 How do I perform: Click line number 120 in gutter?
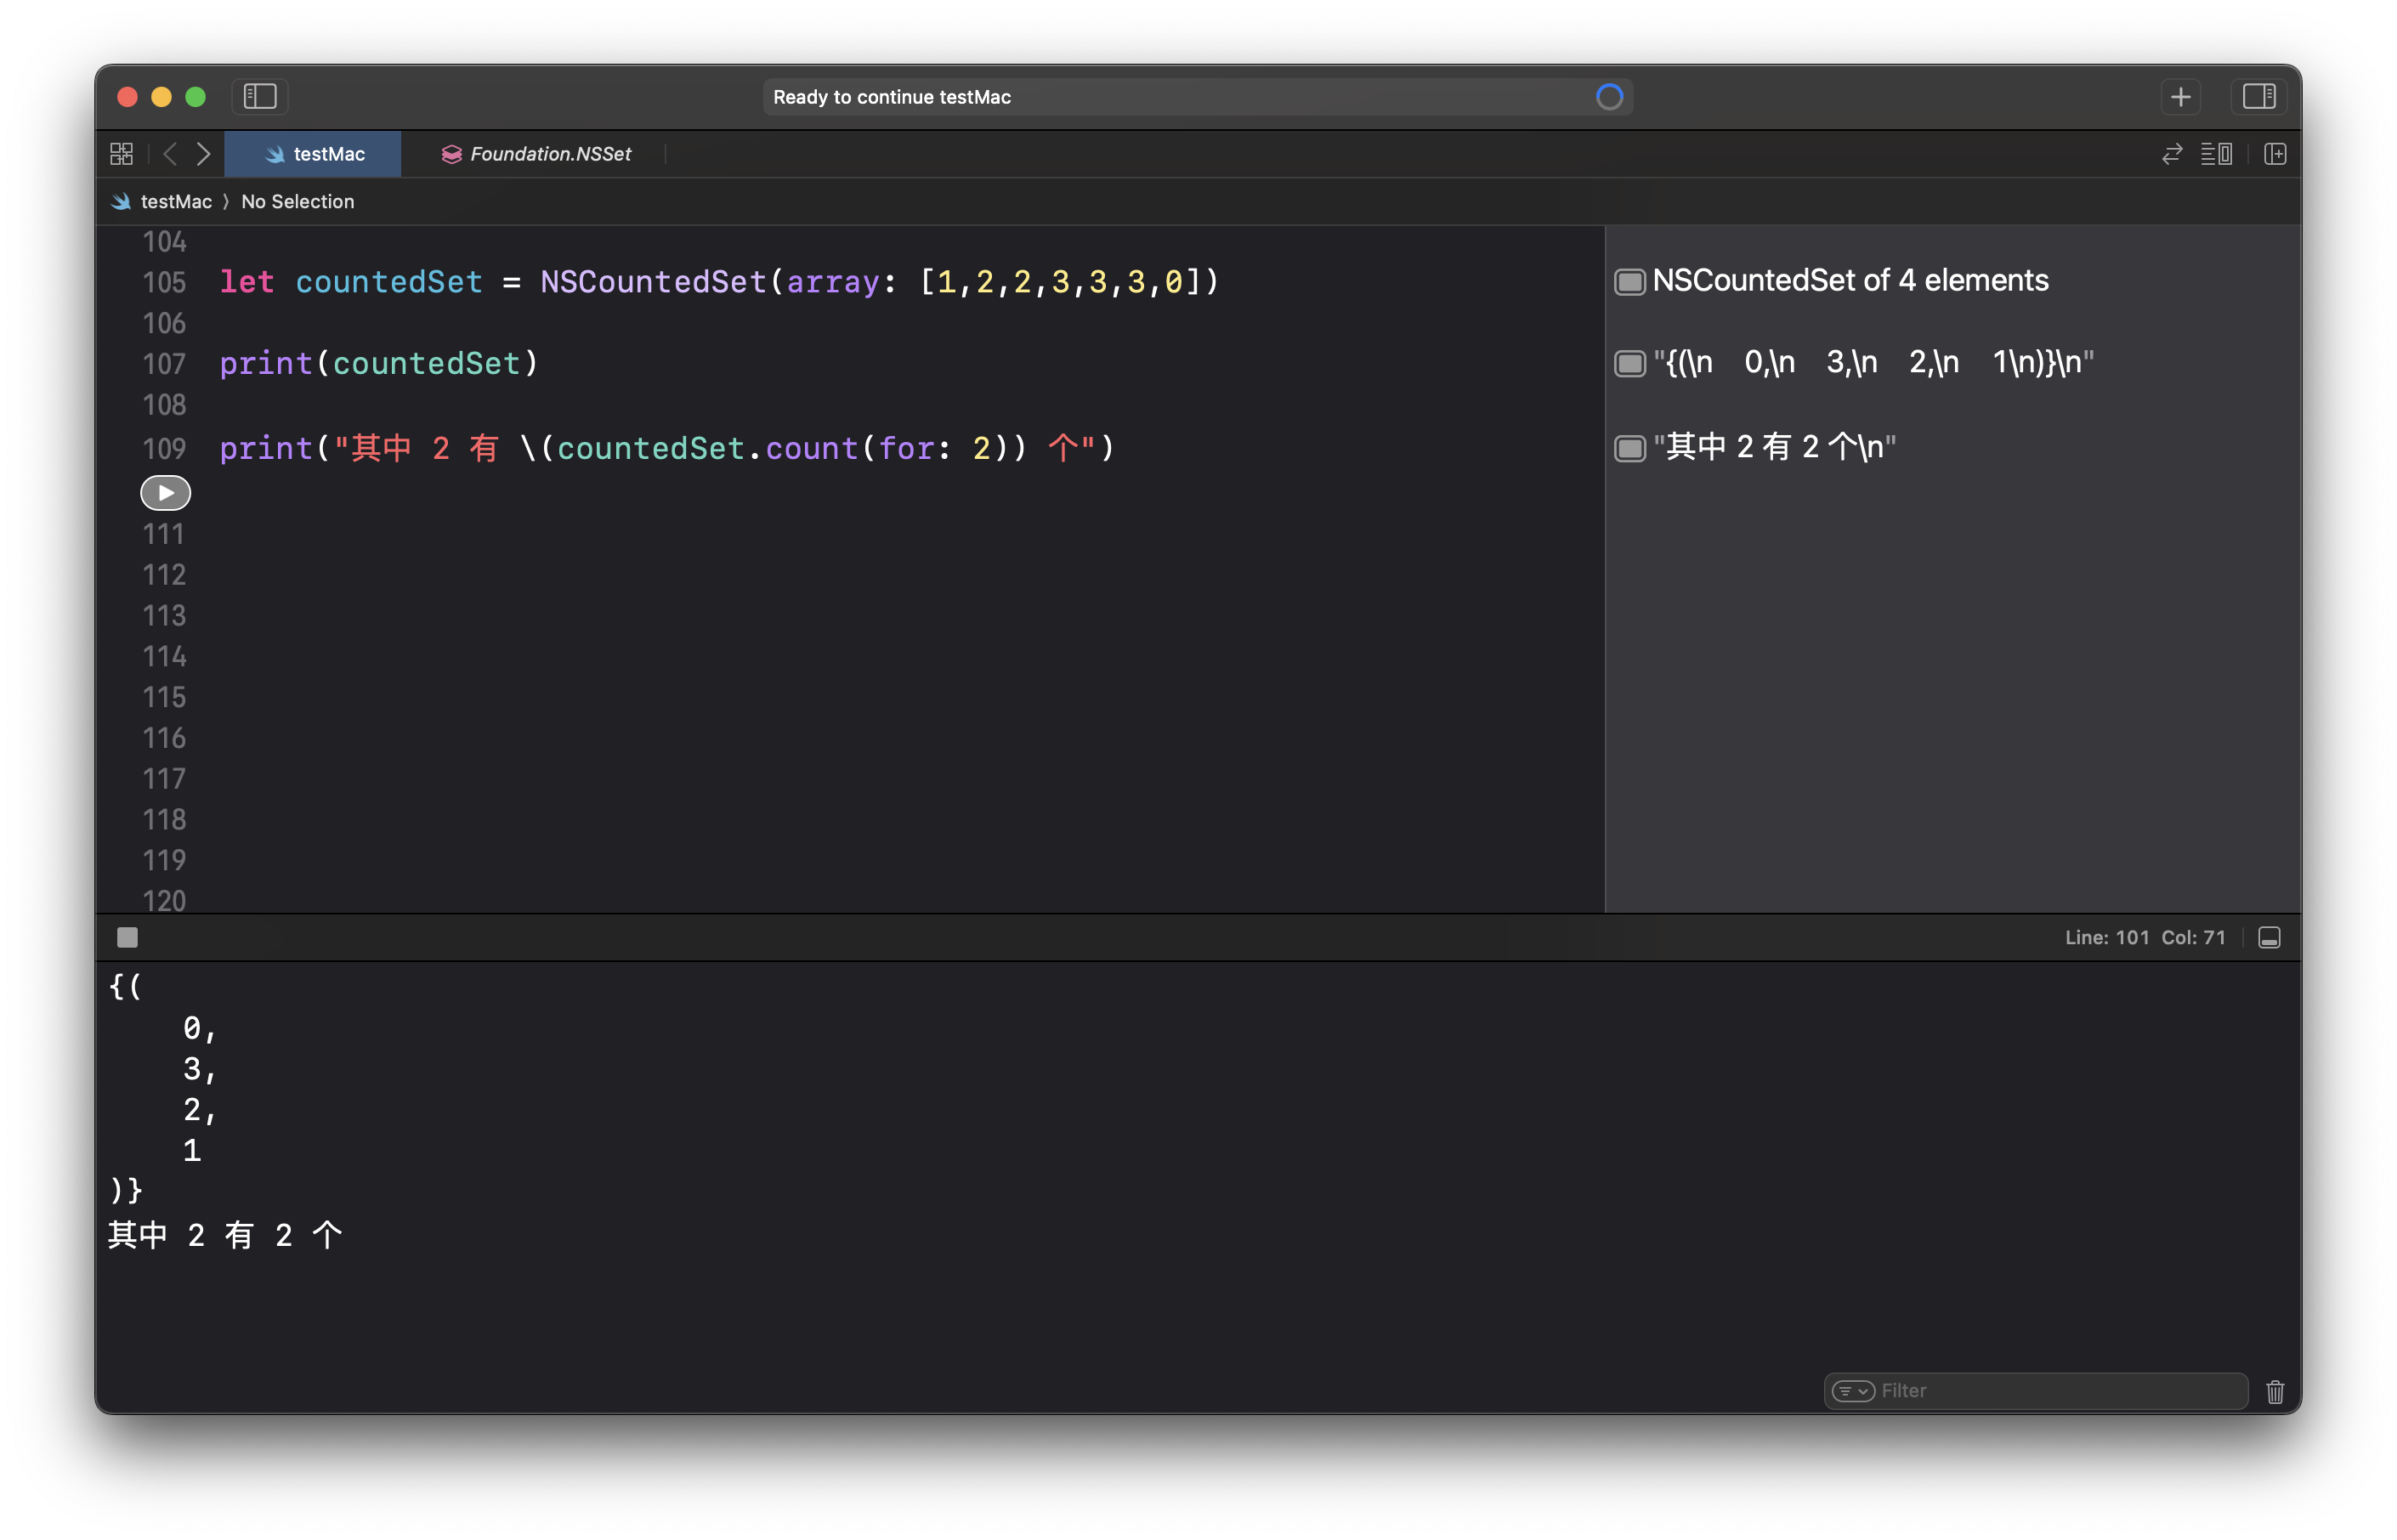pyautogui.click(x=164, y=900)
